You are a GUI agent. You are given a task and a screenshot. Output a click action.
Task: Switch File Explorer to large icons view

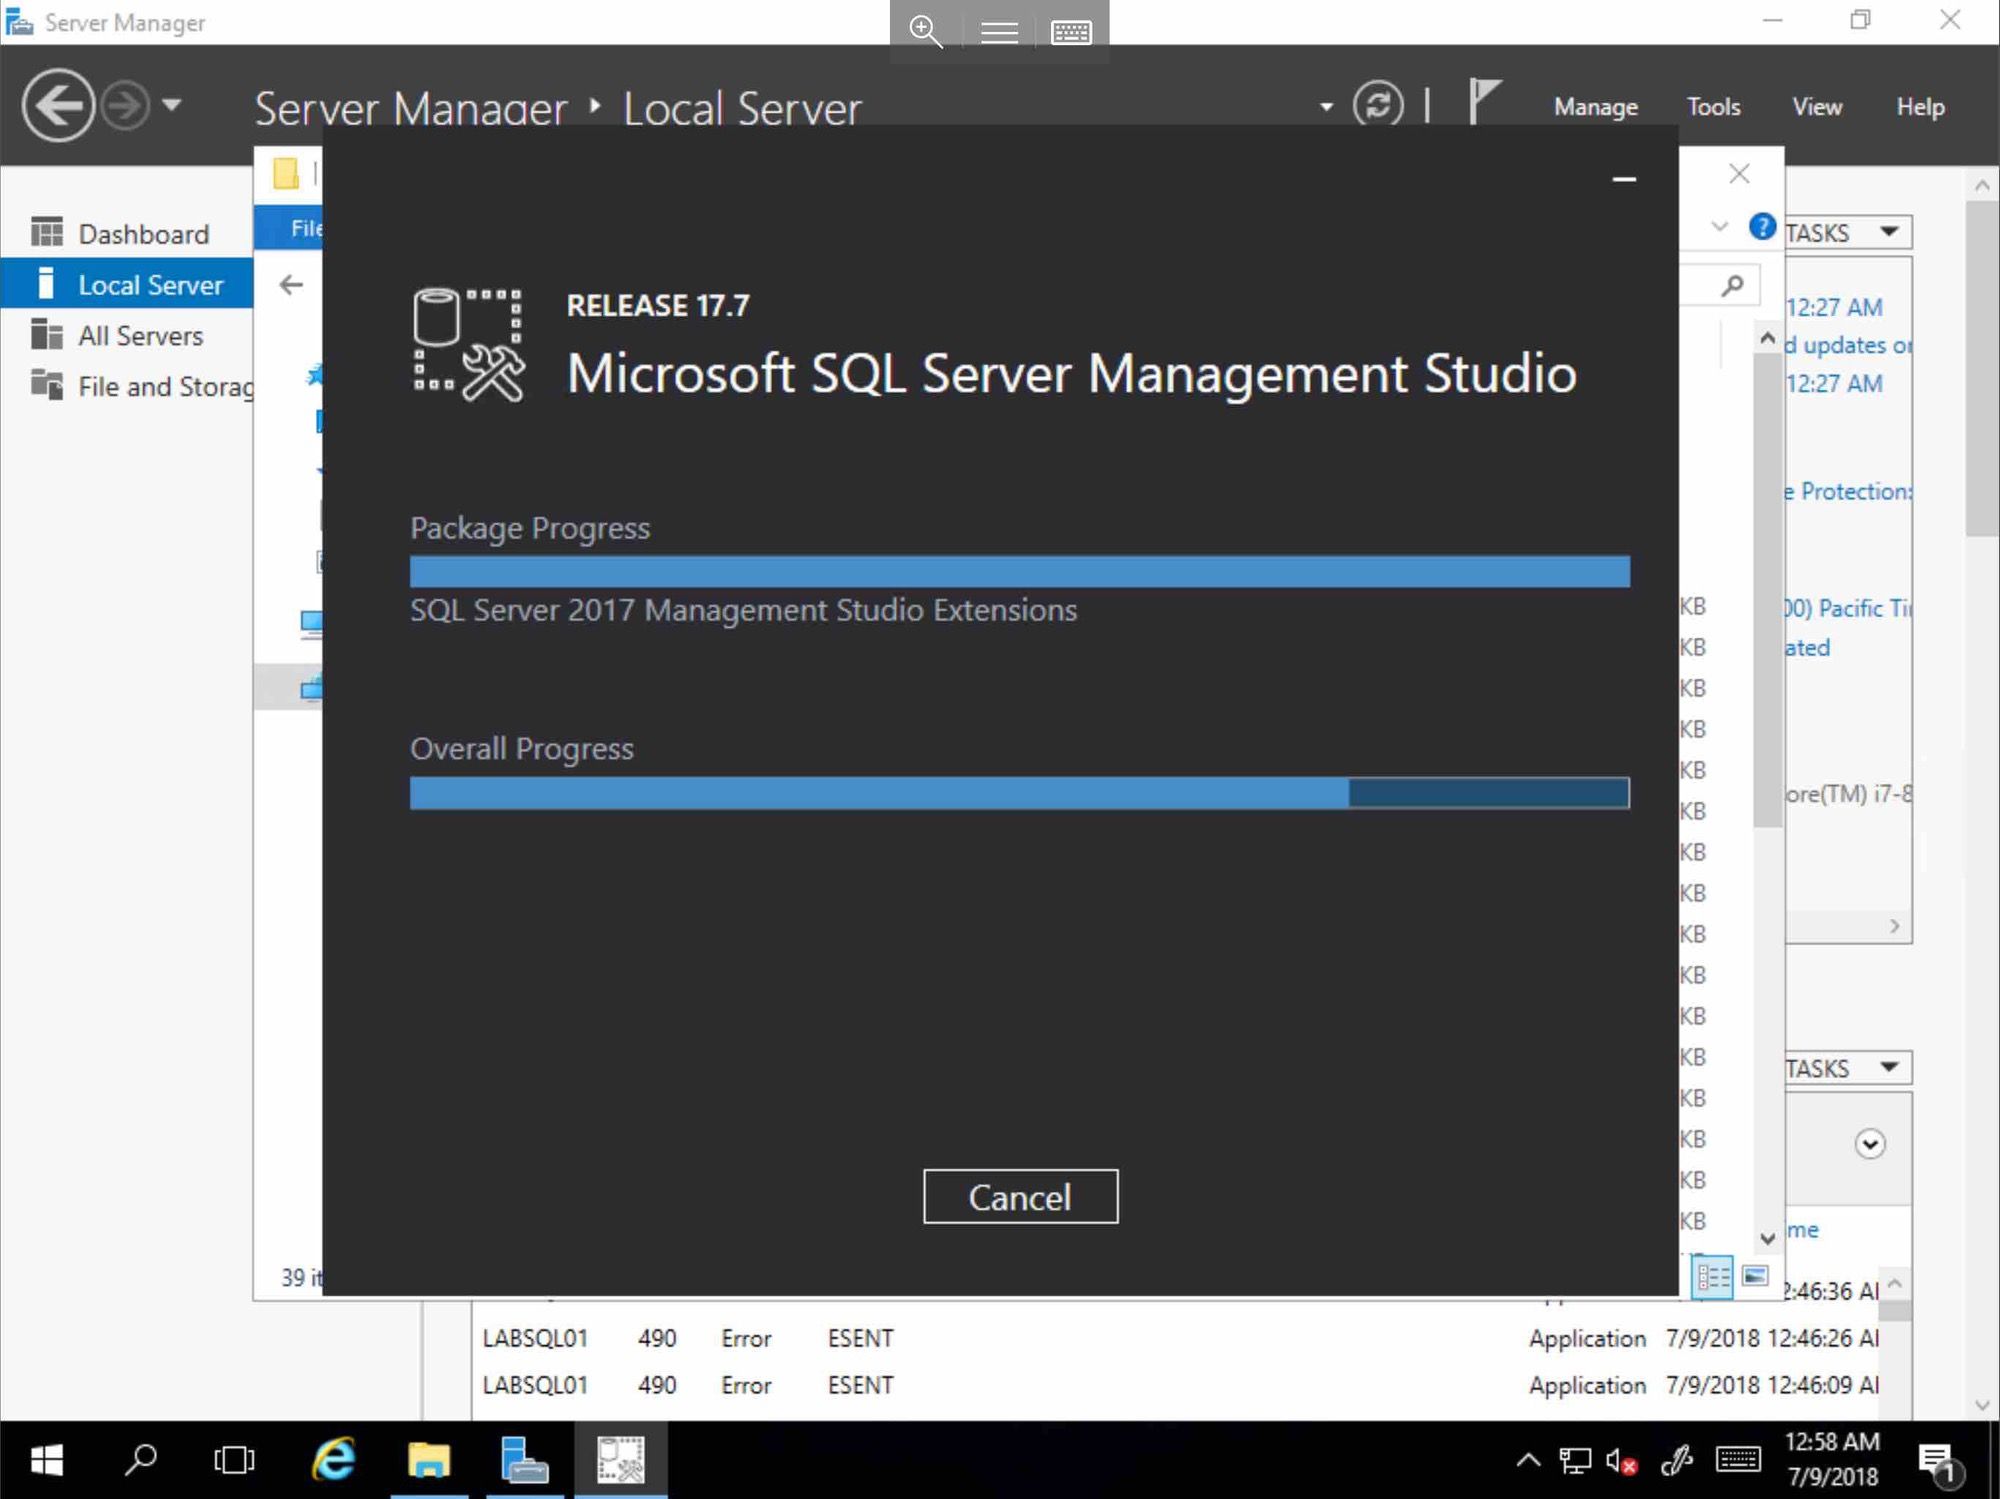[x=1755, y=1276]
